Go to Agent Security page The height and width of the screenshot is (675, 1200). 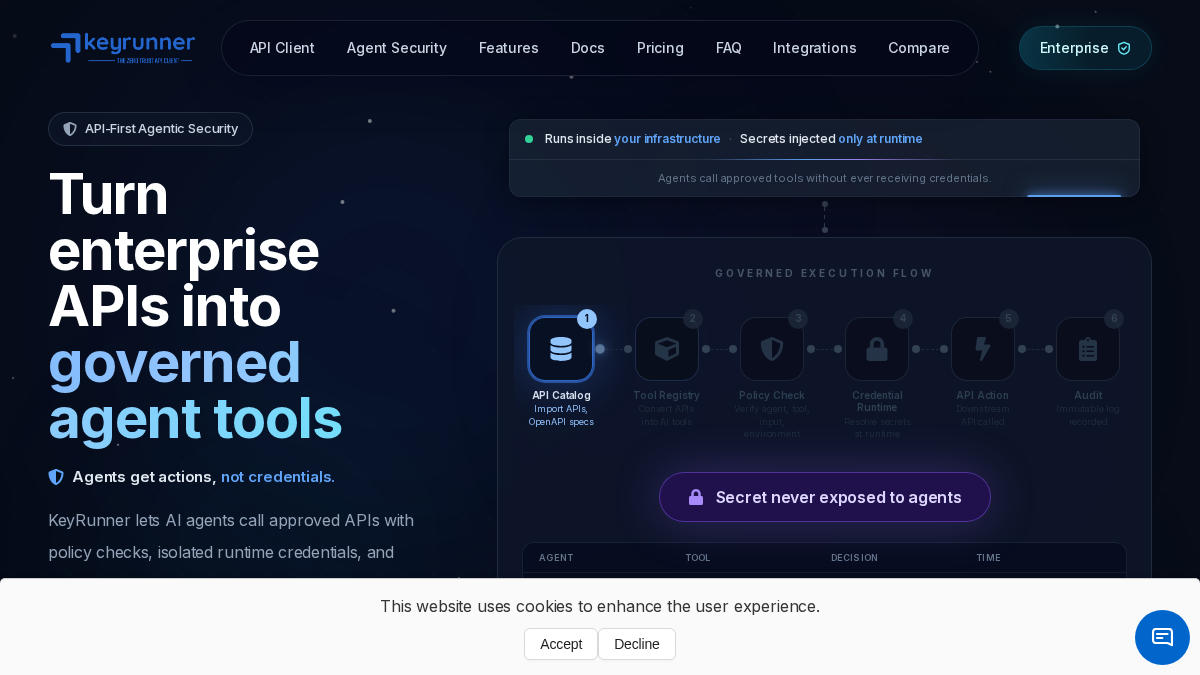(x=397, y=48)
